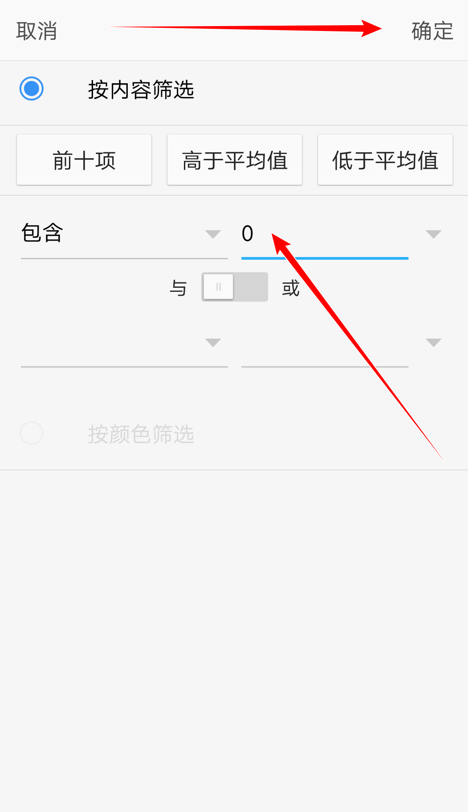468x812 pixels.
Task: Click the empty second value input field
Action: click(x=325, y=343)
